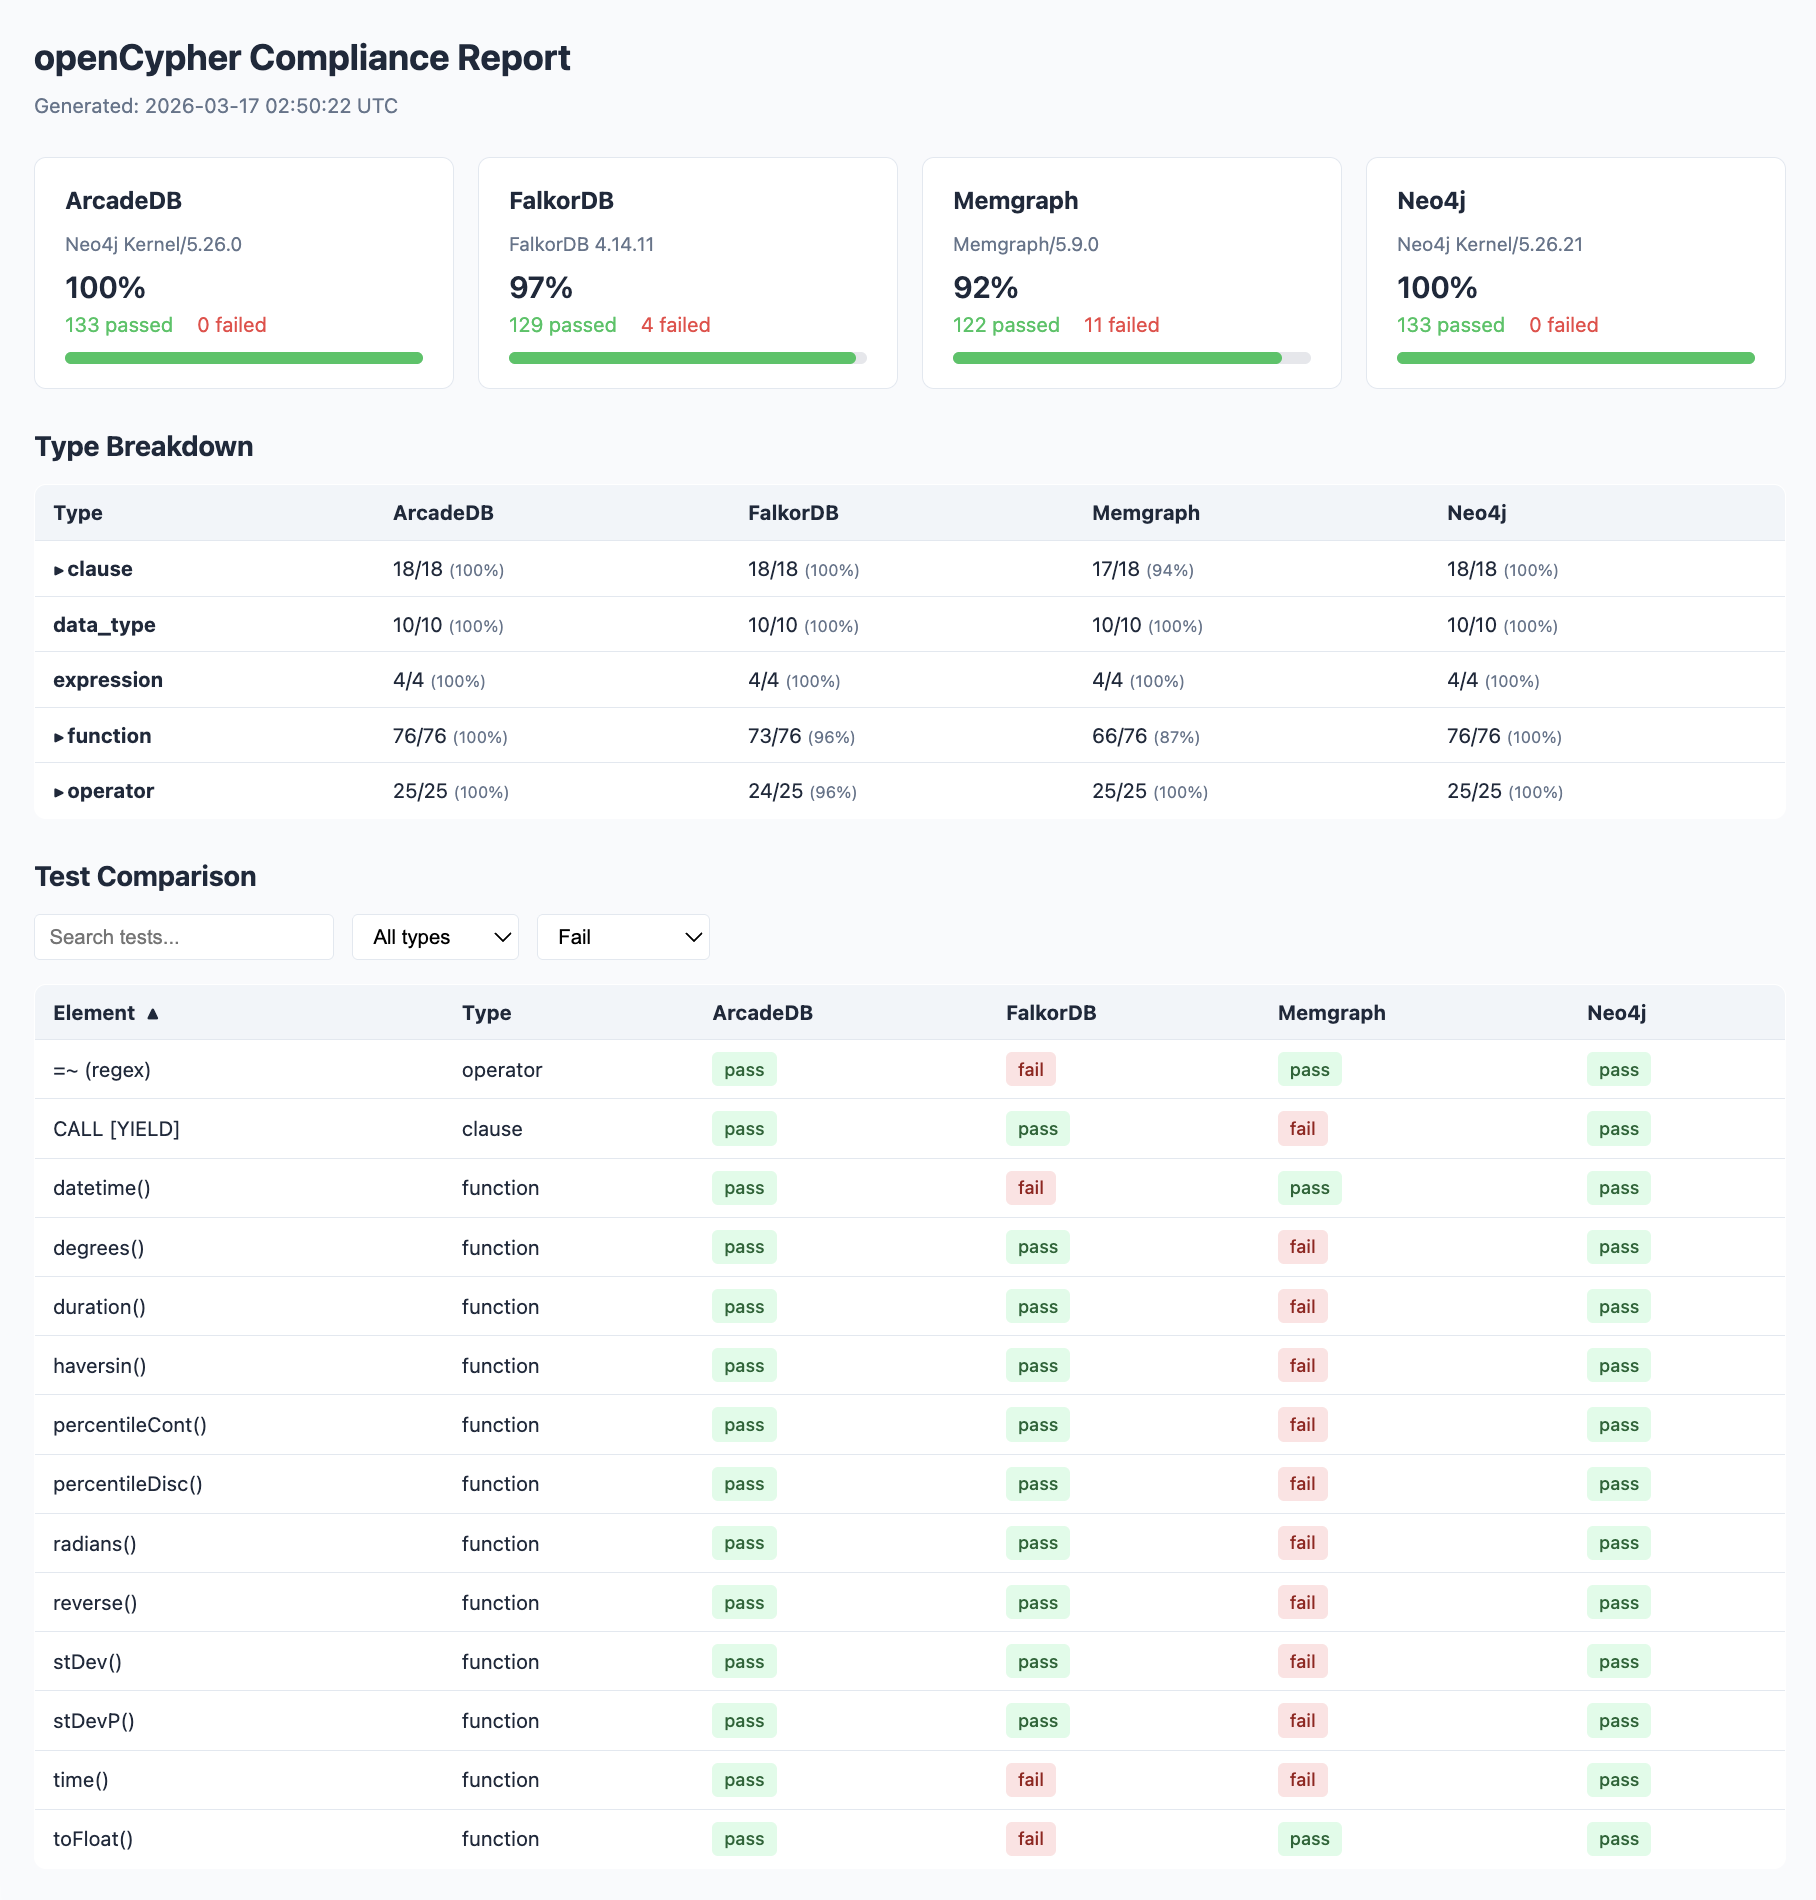1816x1900 pixels.
Task: Click the haversin() element name
Action: (100, 1366)
